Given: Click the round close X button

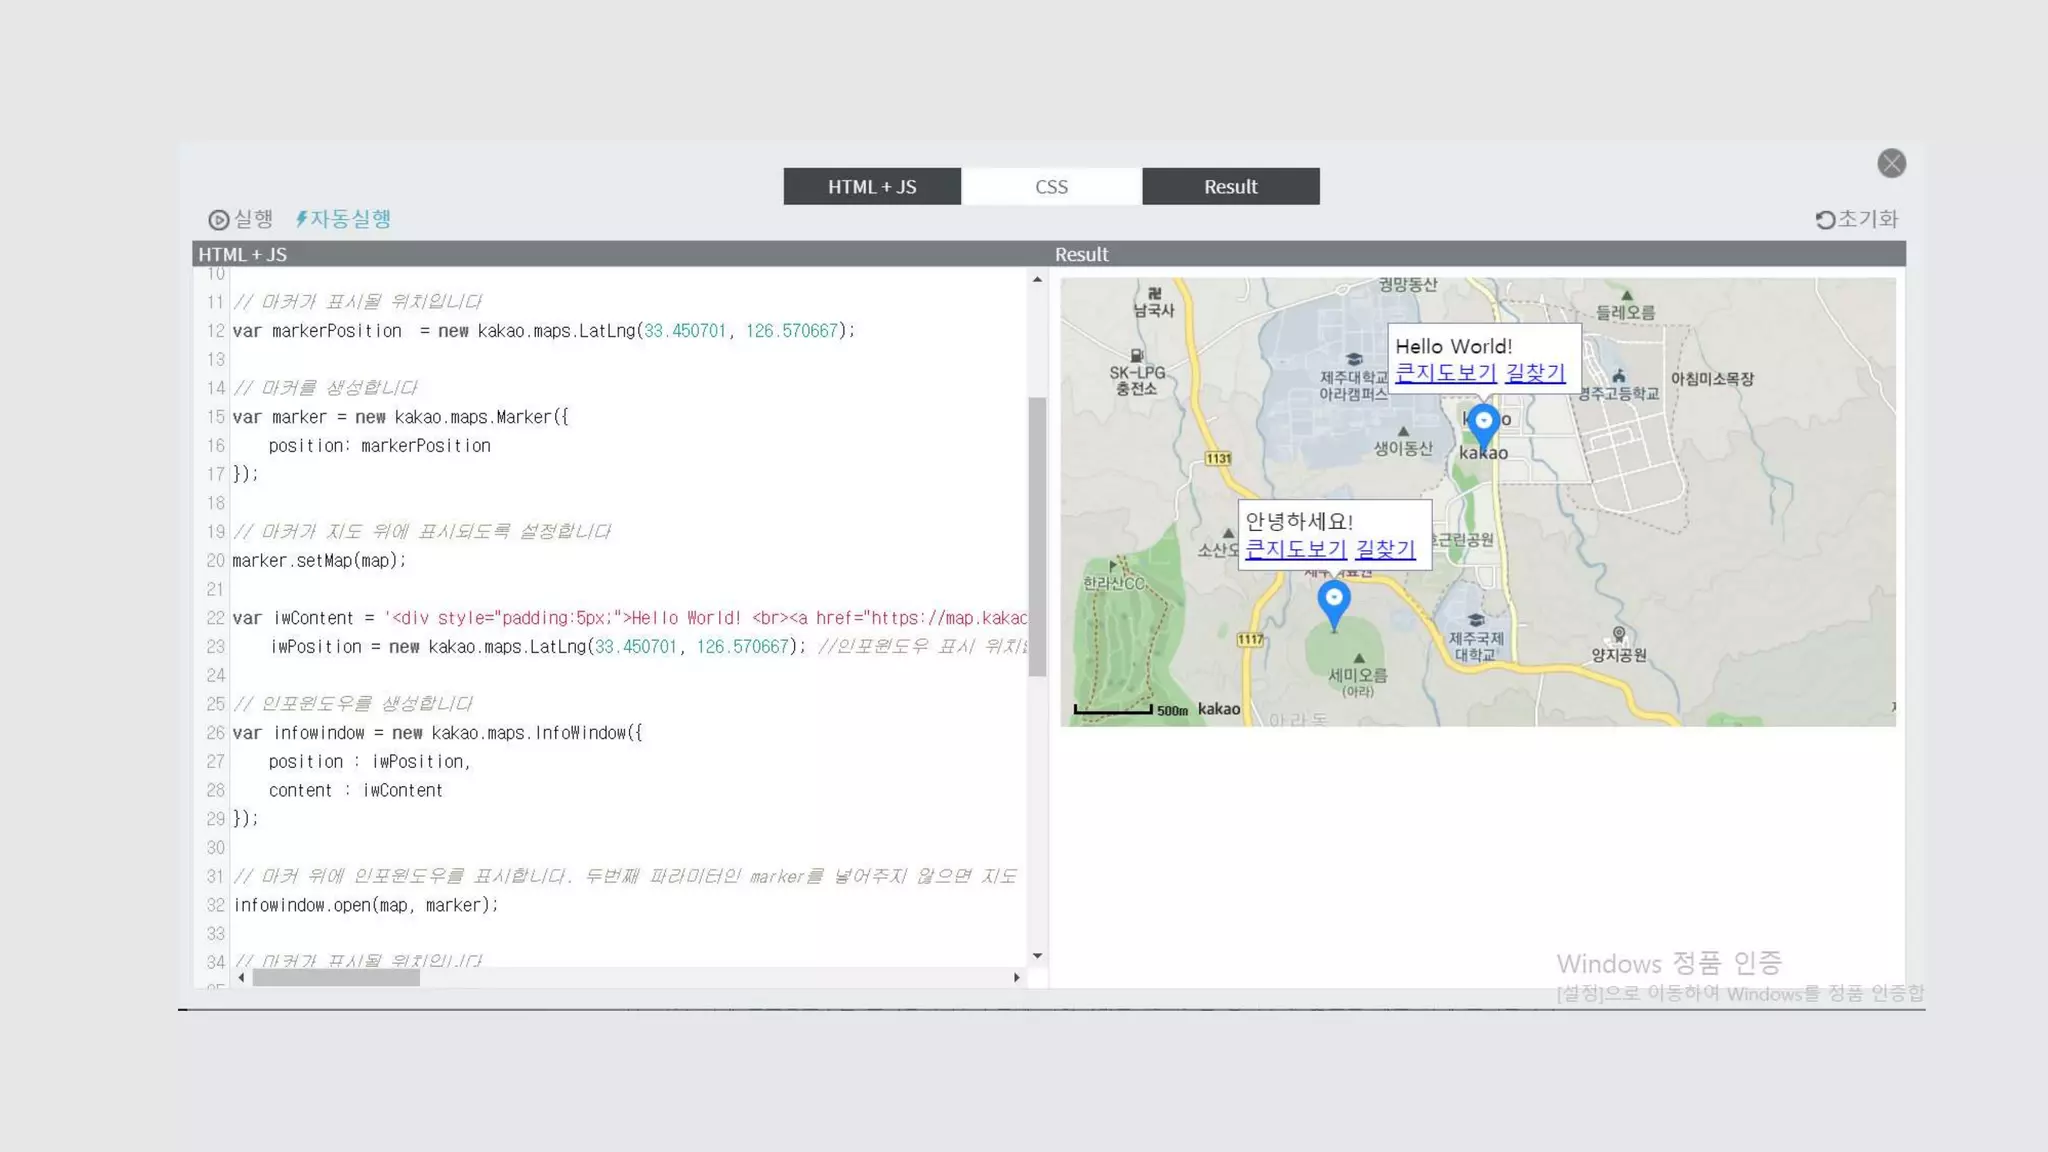Looking at the screenshot, I should [1891, 163].
